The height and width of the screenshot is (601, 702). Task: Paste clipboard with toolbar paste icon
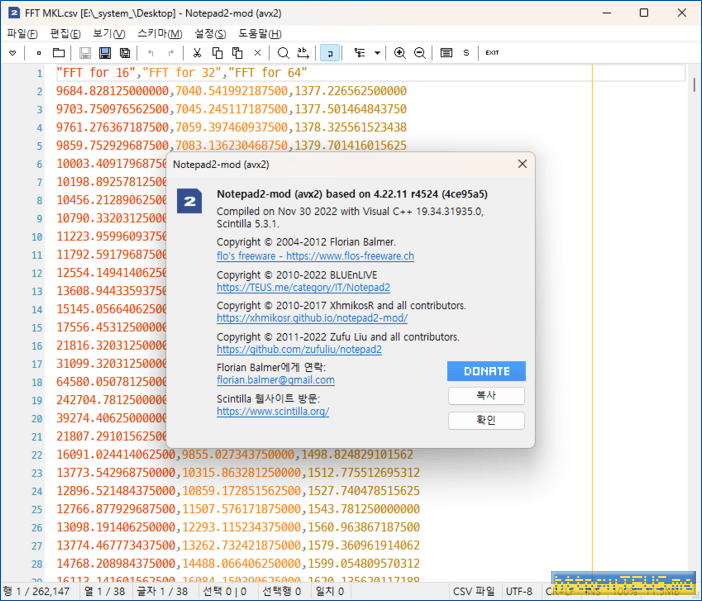click(237, 53)
